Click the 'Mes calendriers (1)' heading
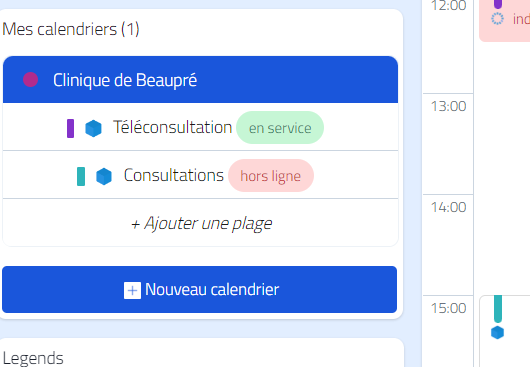 (x=71, y=29)
